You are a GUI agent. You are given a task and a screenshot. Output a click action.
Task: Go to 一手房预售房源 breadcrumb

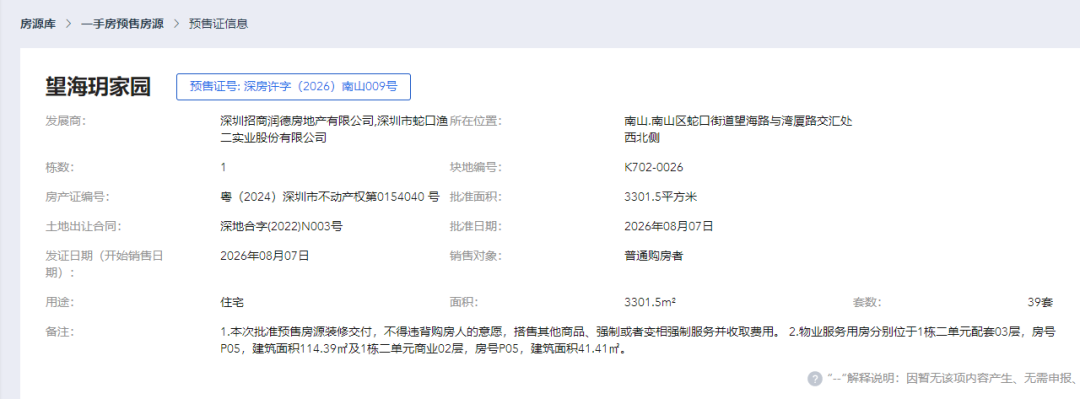(123, 23)
